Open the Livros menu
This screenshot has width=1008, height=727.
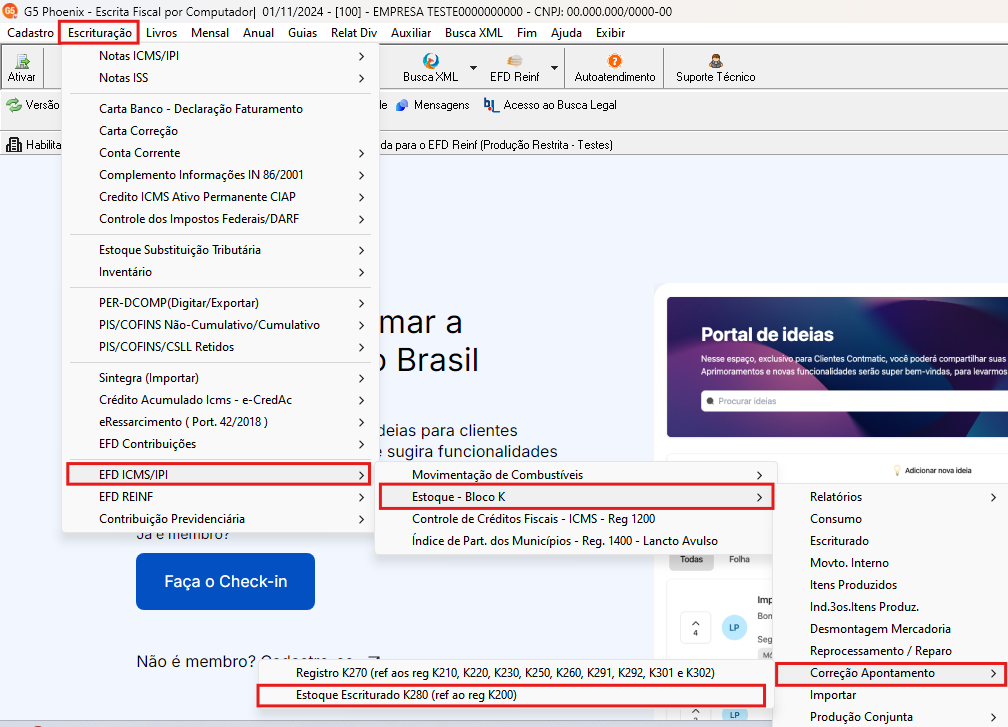pos(161,33)
